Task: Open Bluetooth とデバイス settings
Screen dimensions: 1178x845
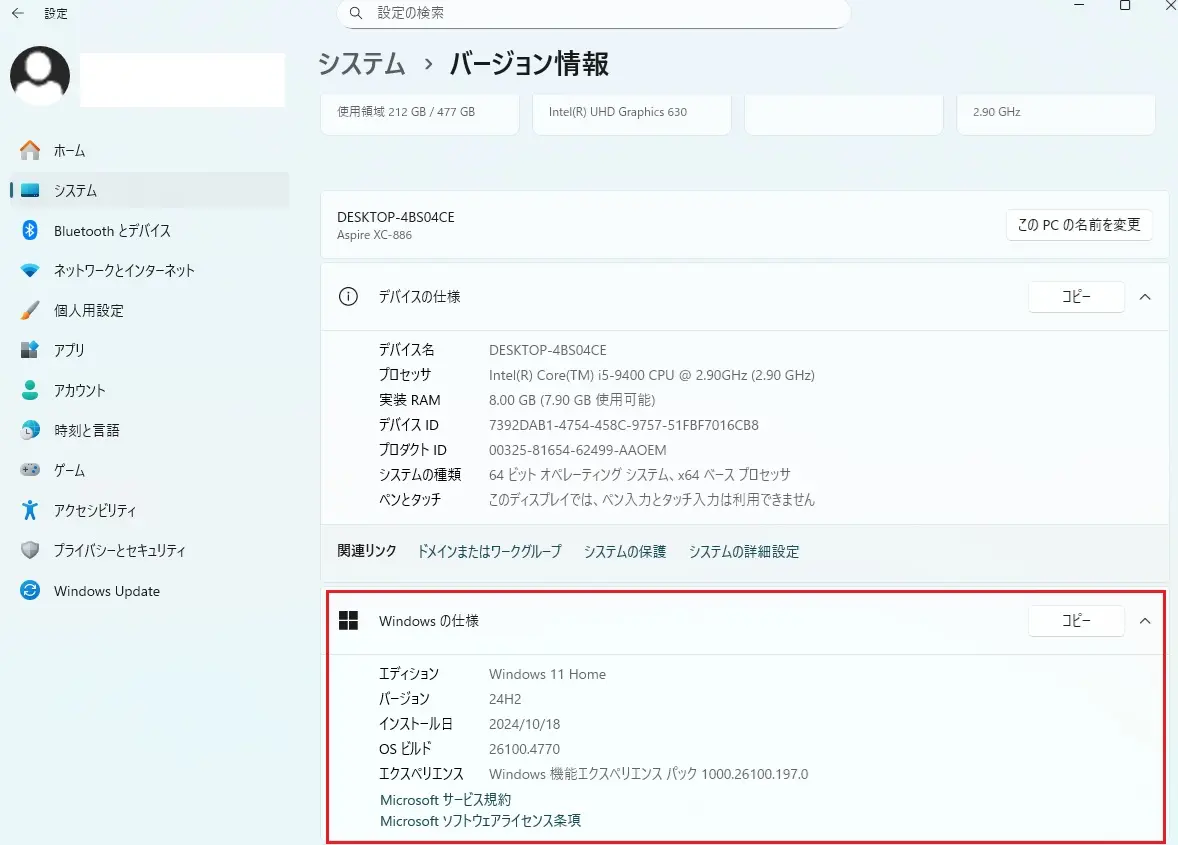Action: [x=149, y=230]
